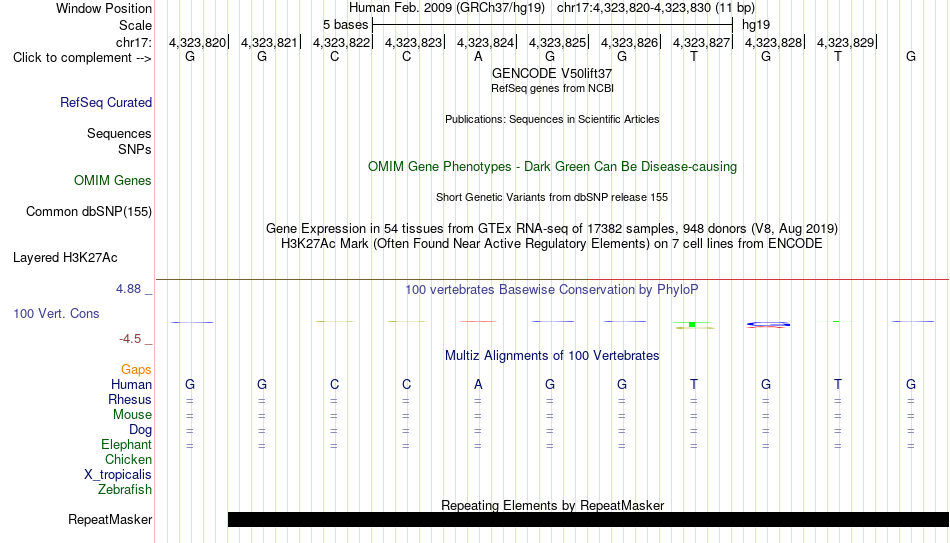
Task: Click the GENCODE V50lift37 track title
Action: [x=552, y=73]
